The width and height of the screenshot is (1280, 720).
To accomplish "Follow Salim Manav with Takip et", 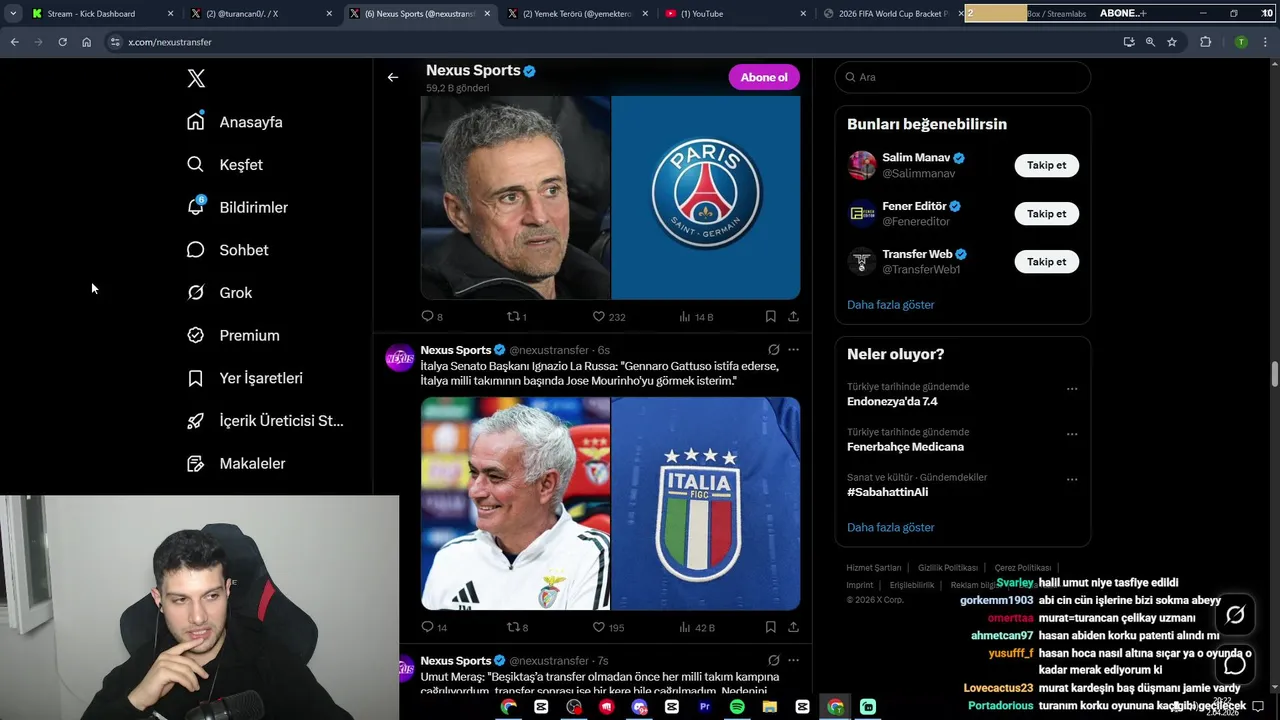I will 1046,165.
